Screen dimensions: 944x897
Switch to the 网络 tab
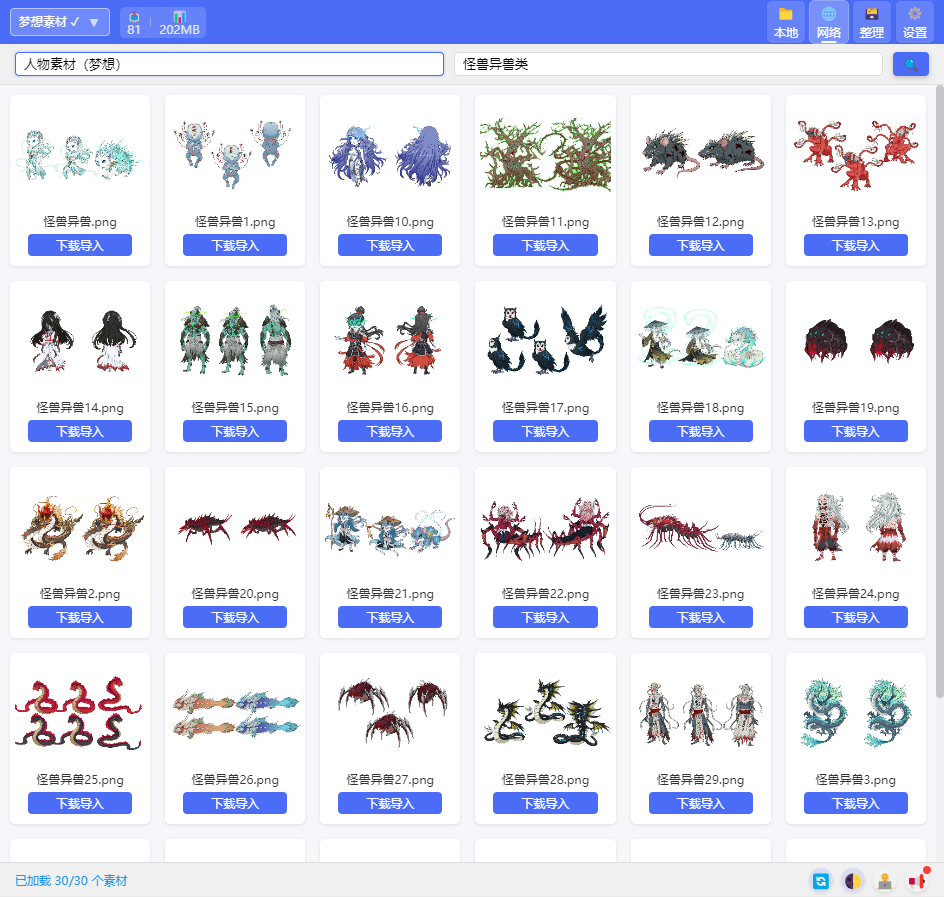(828, 22)
